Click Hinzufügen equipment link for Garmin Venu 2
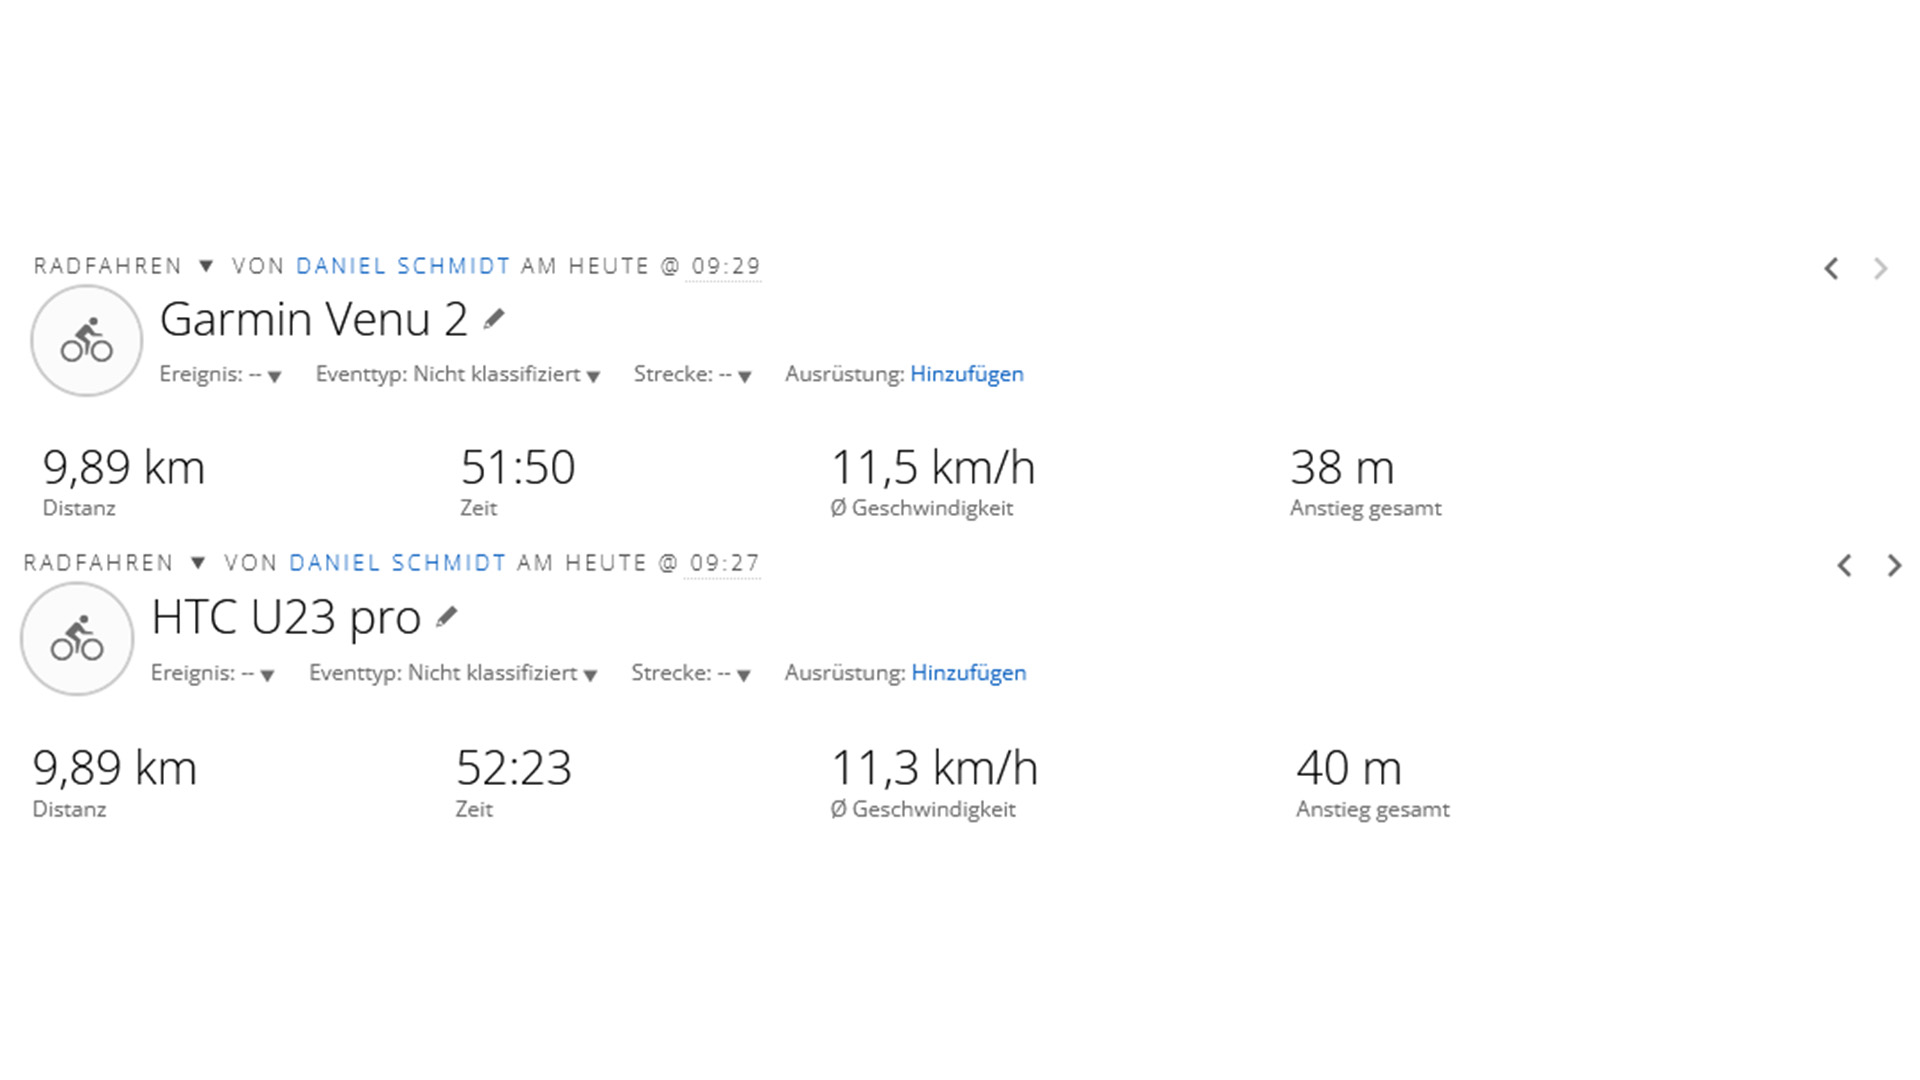This screenshot has height=1080, width=1920. (x=966, y=374)
